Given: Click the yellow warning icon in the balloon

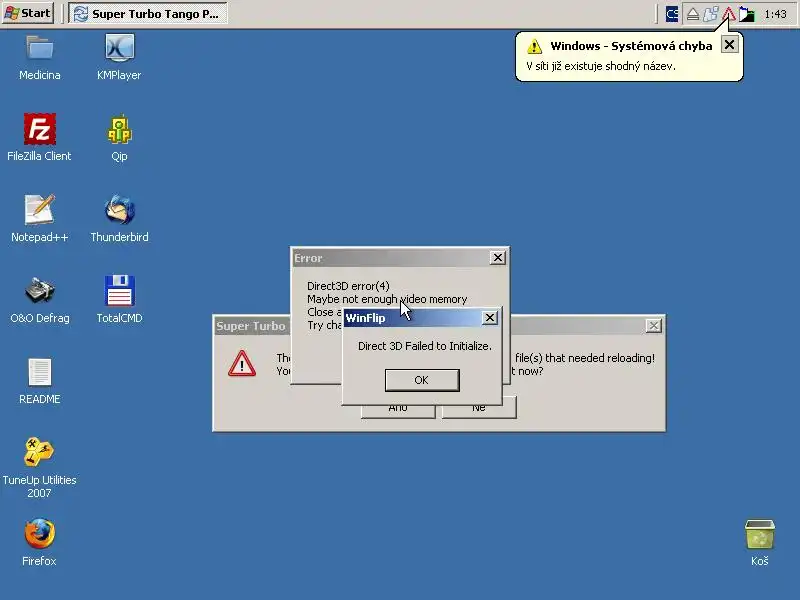Looking at the screenshot, I should pos(534,46).
